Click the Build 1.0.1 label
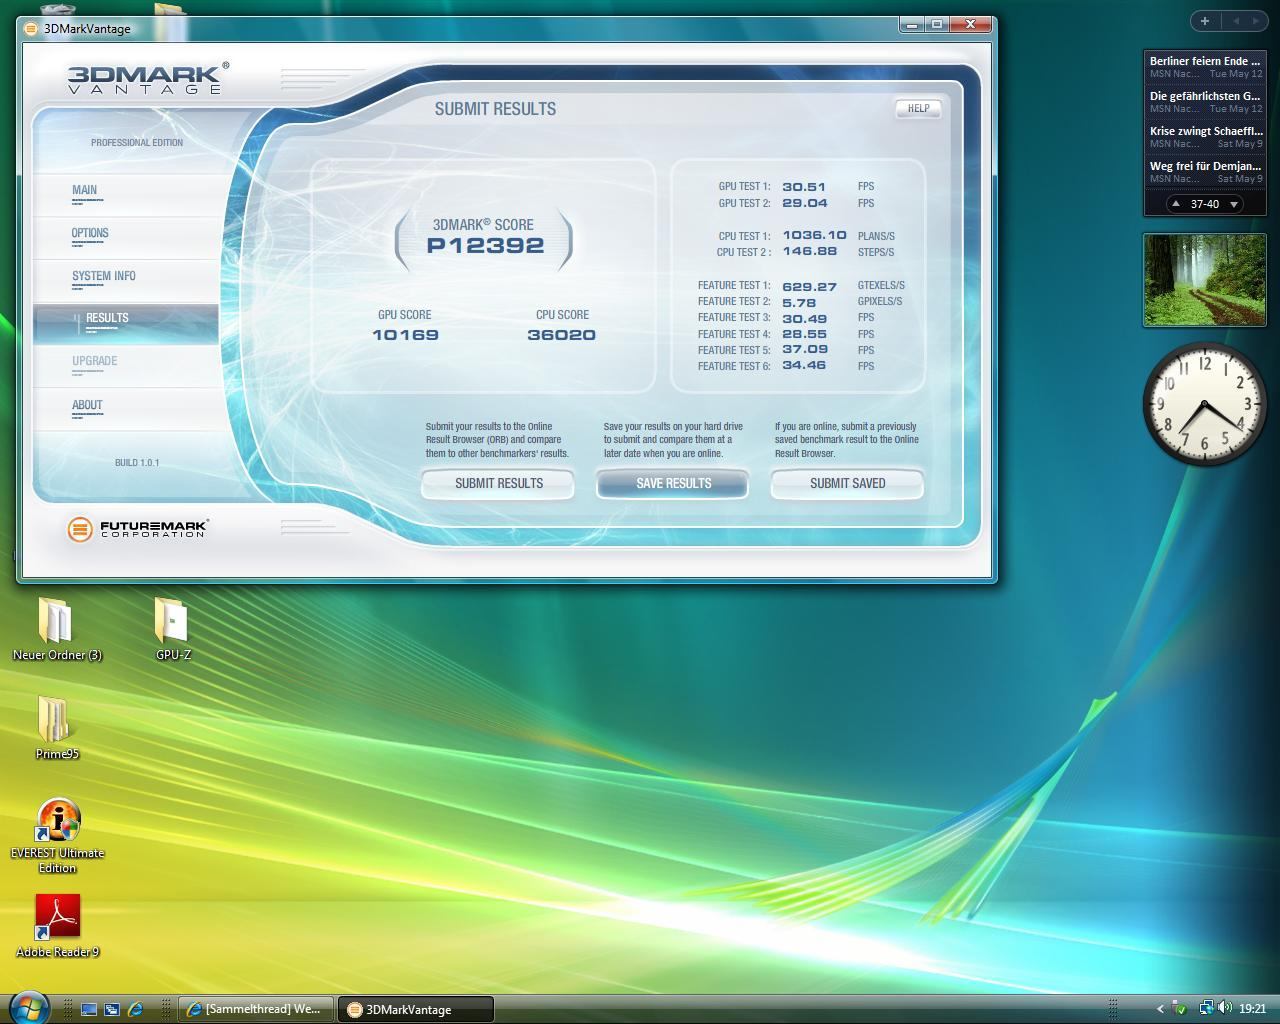Screen dimensions: 1280x1024 (137, 463)
